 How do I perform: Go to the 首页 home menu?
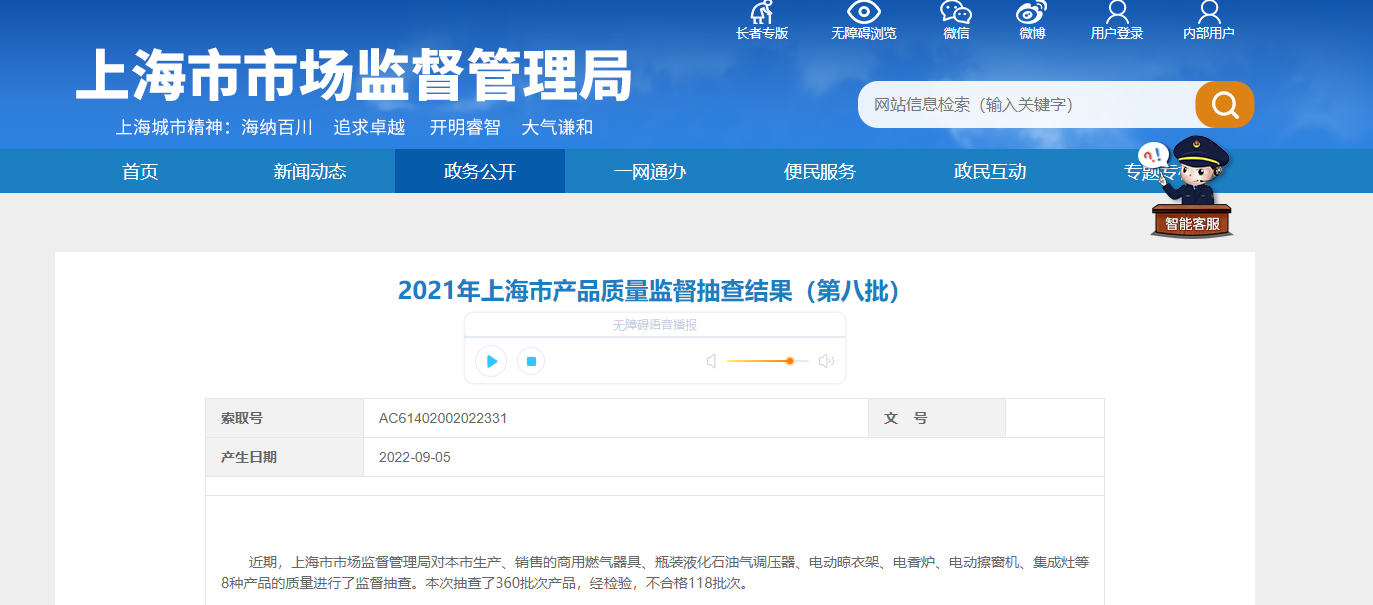click(x=140, y=171)
